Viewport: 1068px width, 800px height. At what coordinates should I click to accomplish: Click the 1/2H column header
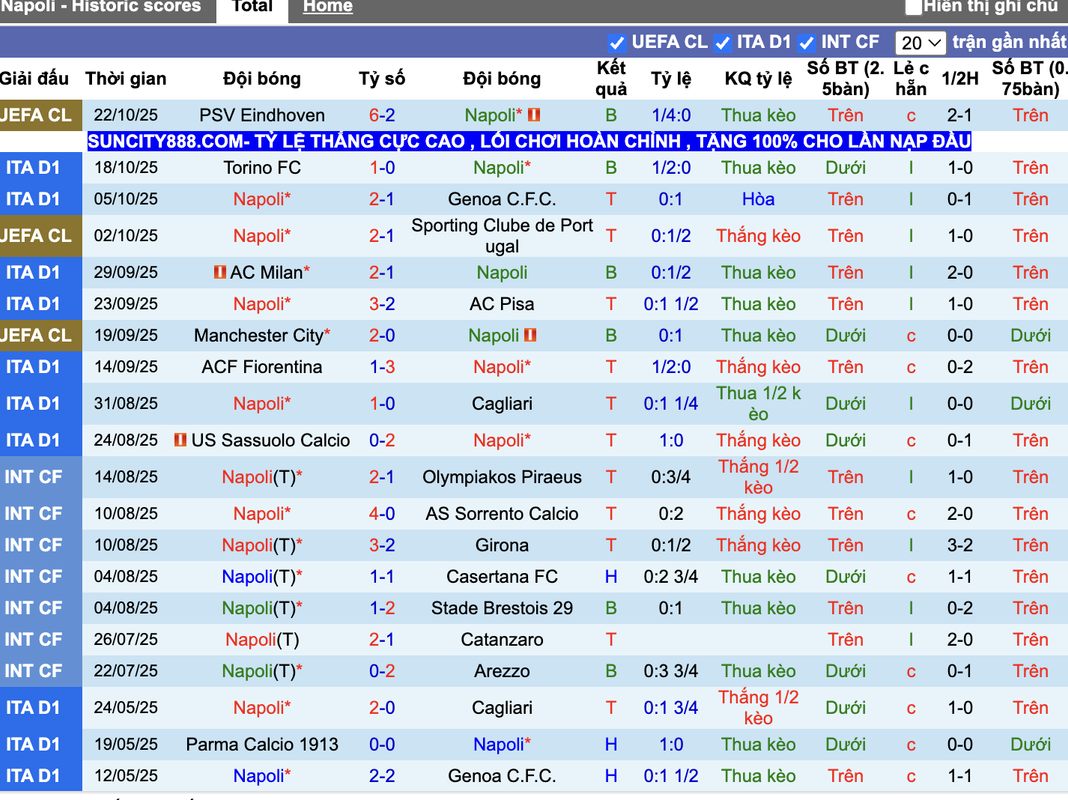coord(960,79)
